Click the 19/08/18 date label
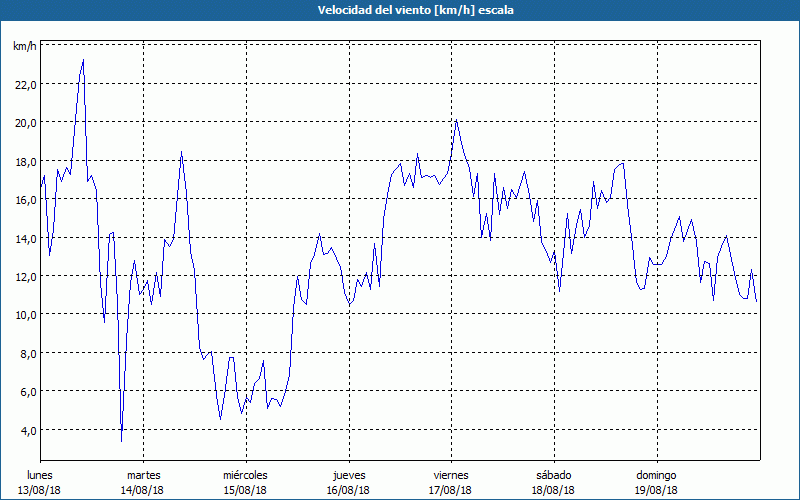The height and width of the screenshot is (500, 800). [656, 490]
